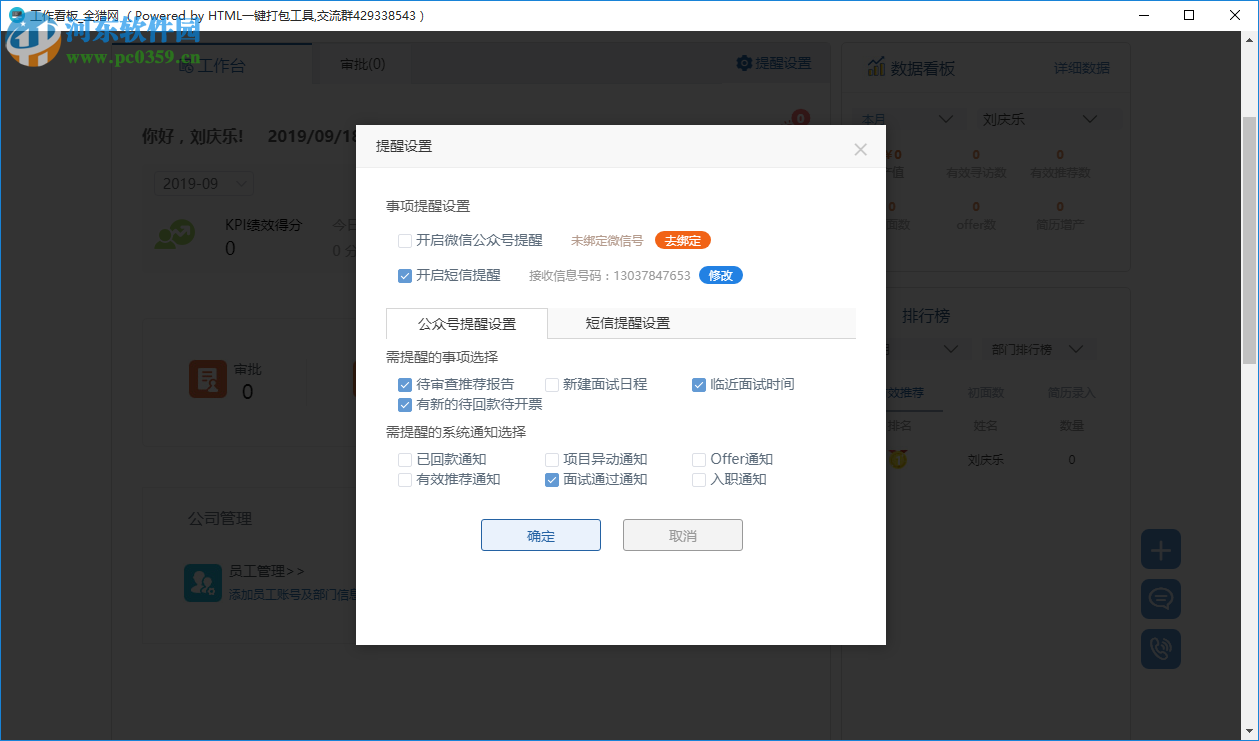
Task: Enable the Offer通知 notification checkbox
Action: coord(698,459)
